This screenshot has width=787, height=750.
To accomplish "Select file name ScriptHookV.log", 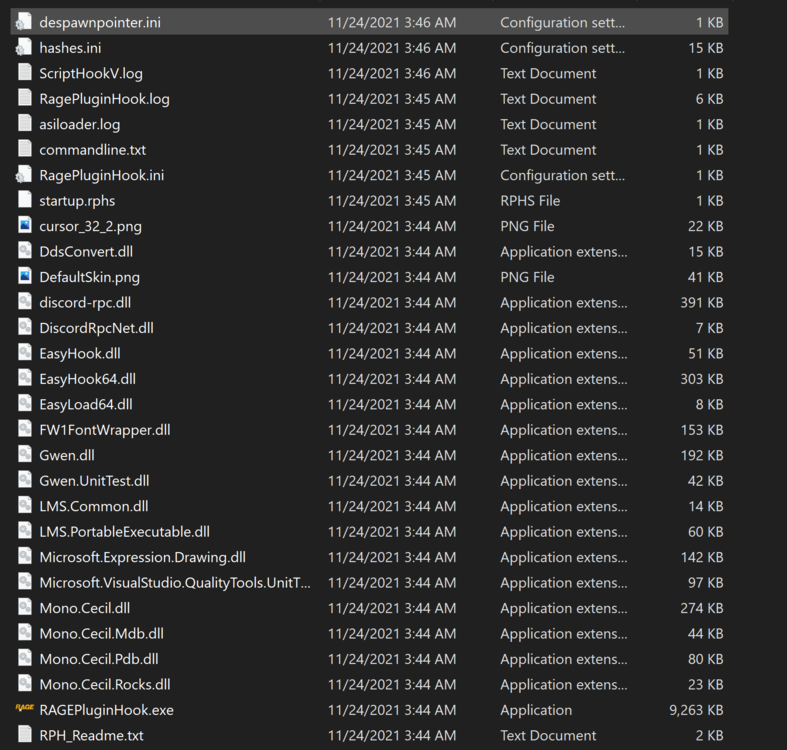I will [91, 74].
